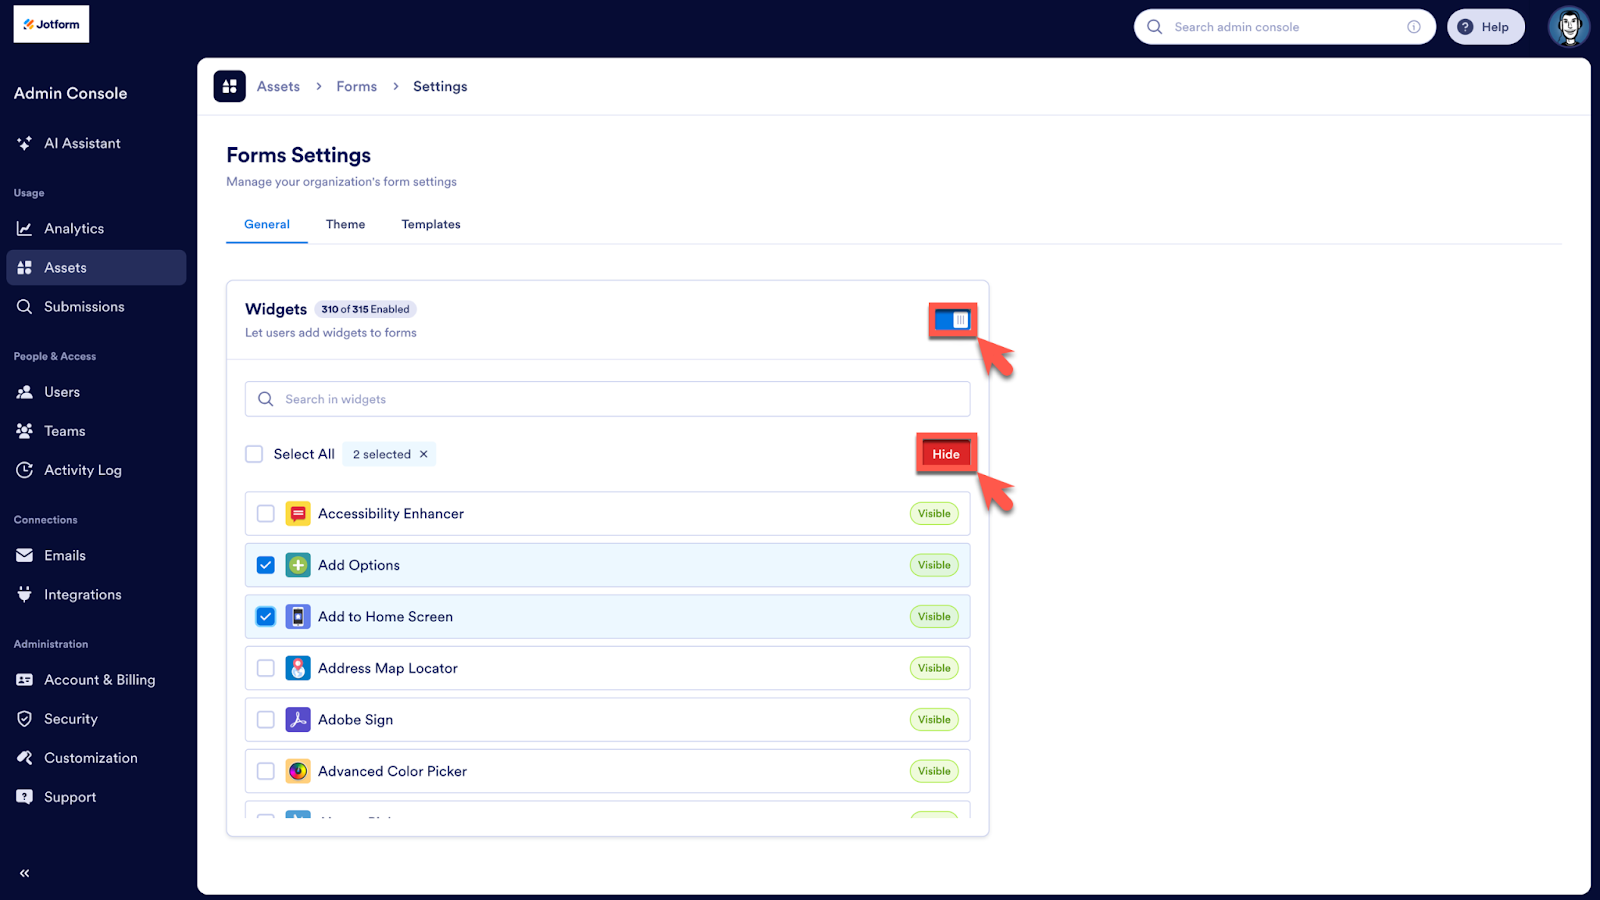The width and height of the screenshot is (1600, 900).
Task: Hide the selected widgets
Action: click(945, 453)
